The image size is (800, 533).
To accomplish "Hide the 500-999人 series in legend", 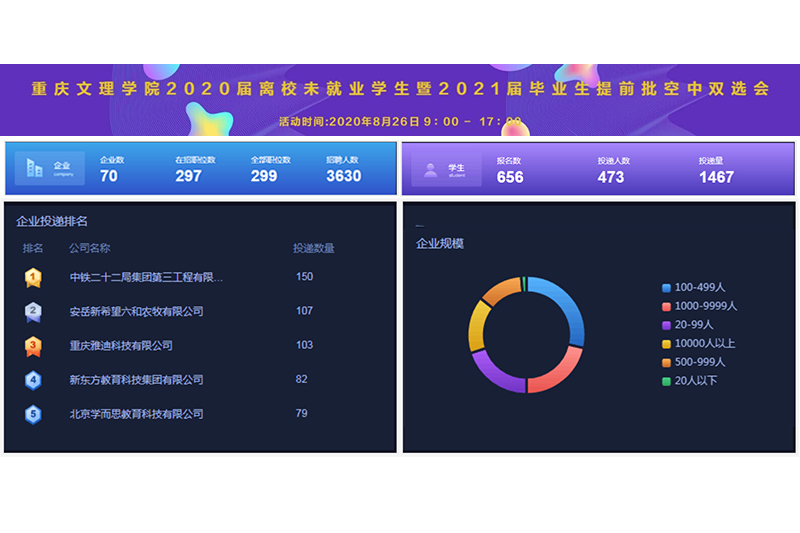I will click(x=699, y=362).
